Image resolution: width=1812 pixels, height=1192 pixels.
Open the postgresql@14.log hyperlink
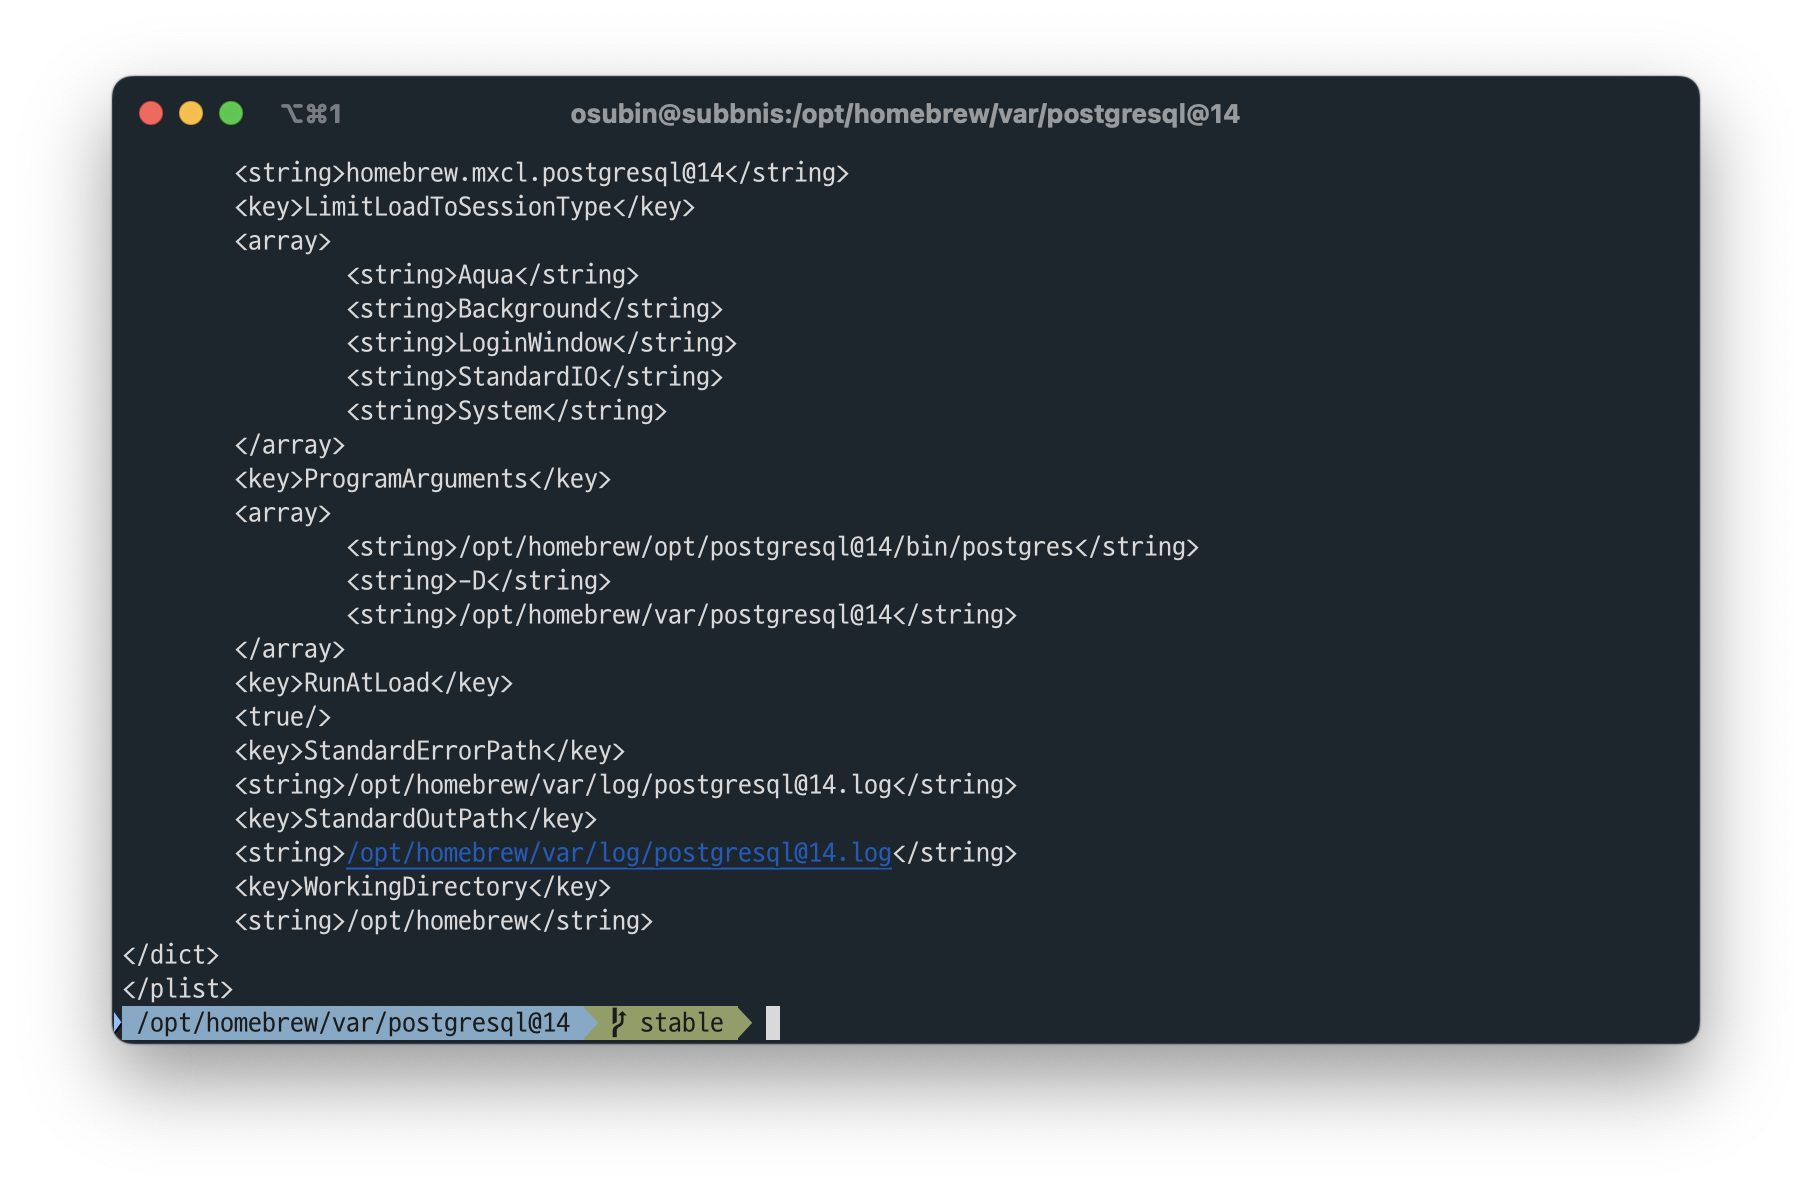point(618,853)
